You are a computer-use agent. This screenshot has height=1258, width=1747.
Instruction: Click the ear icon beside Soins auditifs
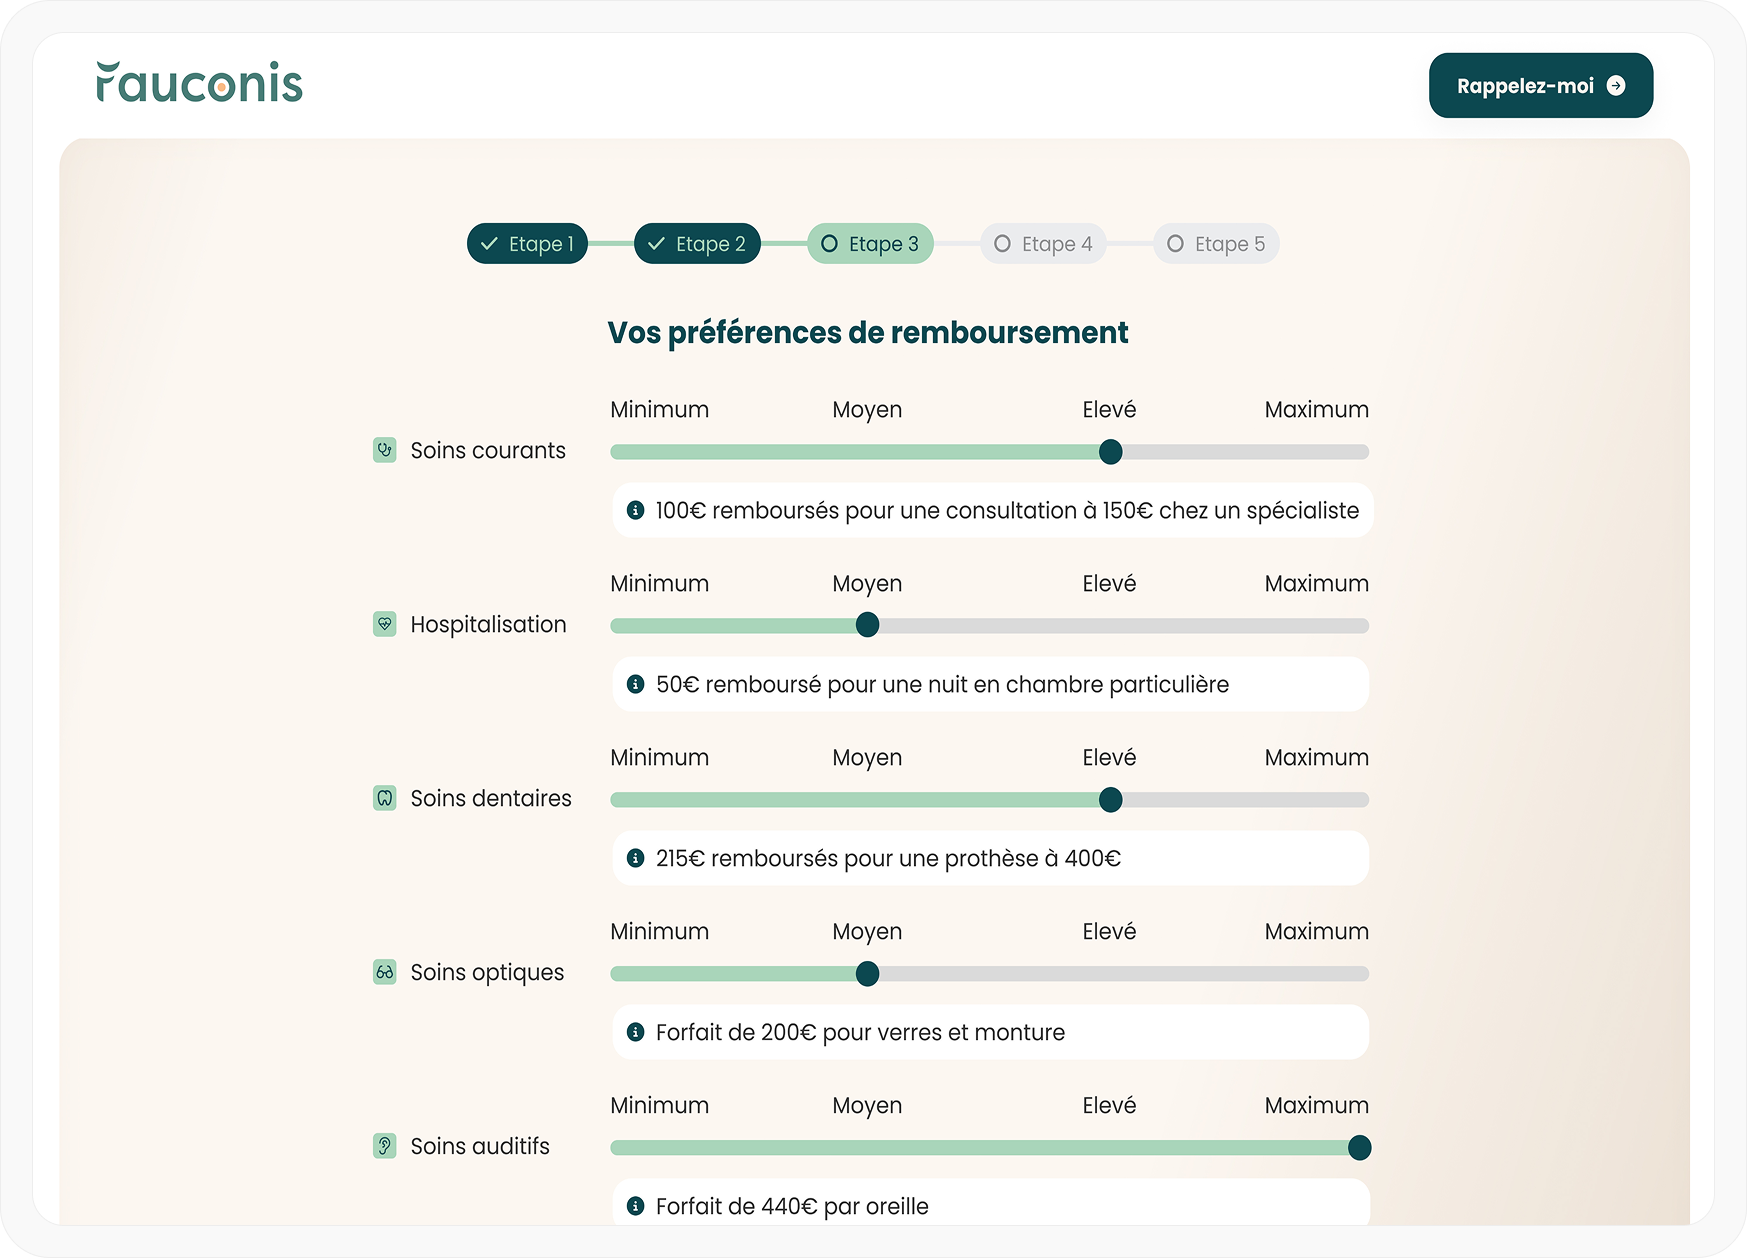pos(385,1146)
